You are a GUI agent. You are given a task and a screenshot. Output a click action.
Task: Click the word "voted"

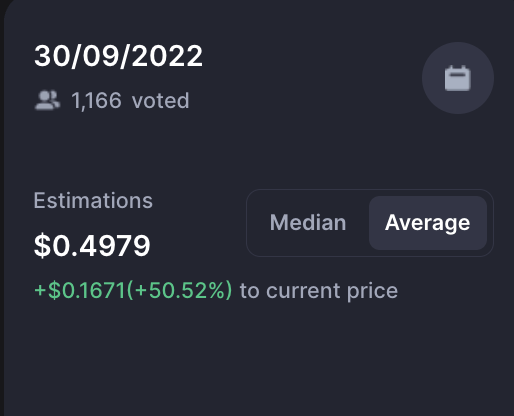tap(160, 100)
